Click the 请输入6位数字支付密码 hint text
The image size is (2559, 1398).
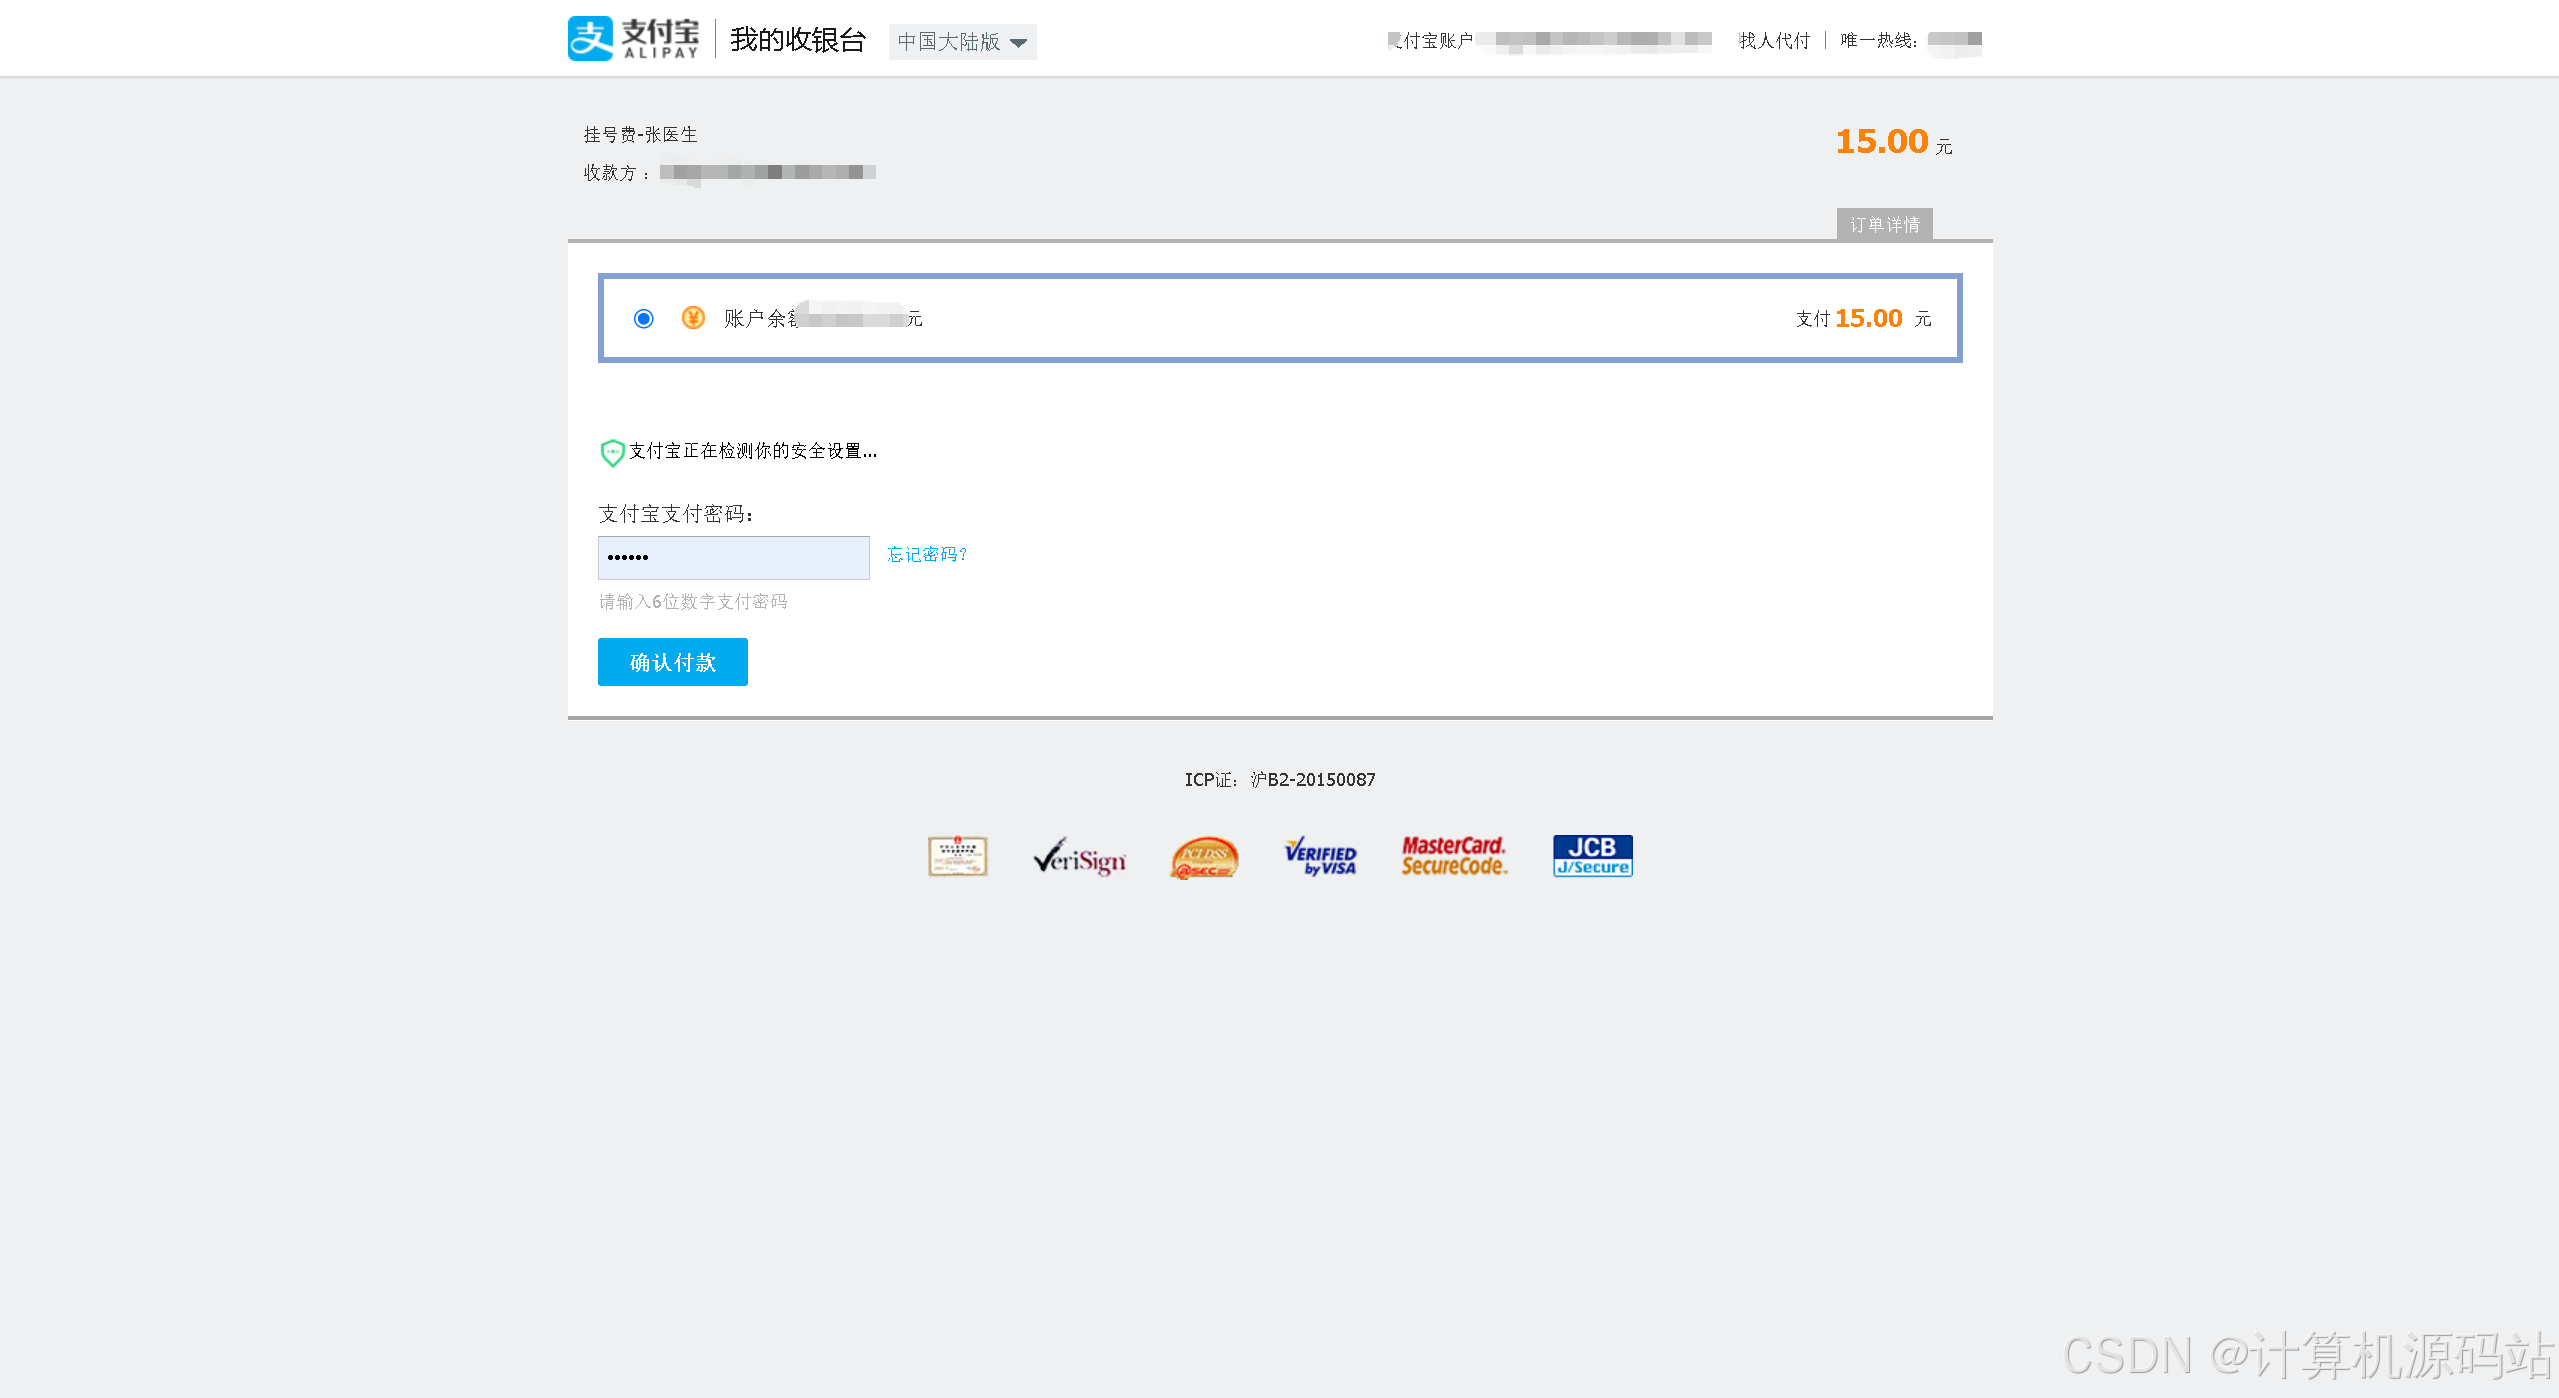[693, 602]
